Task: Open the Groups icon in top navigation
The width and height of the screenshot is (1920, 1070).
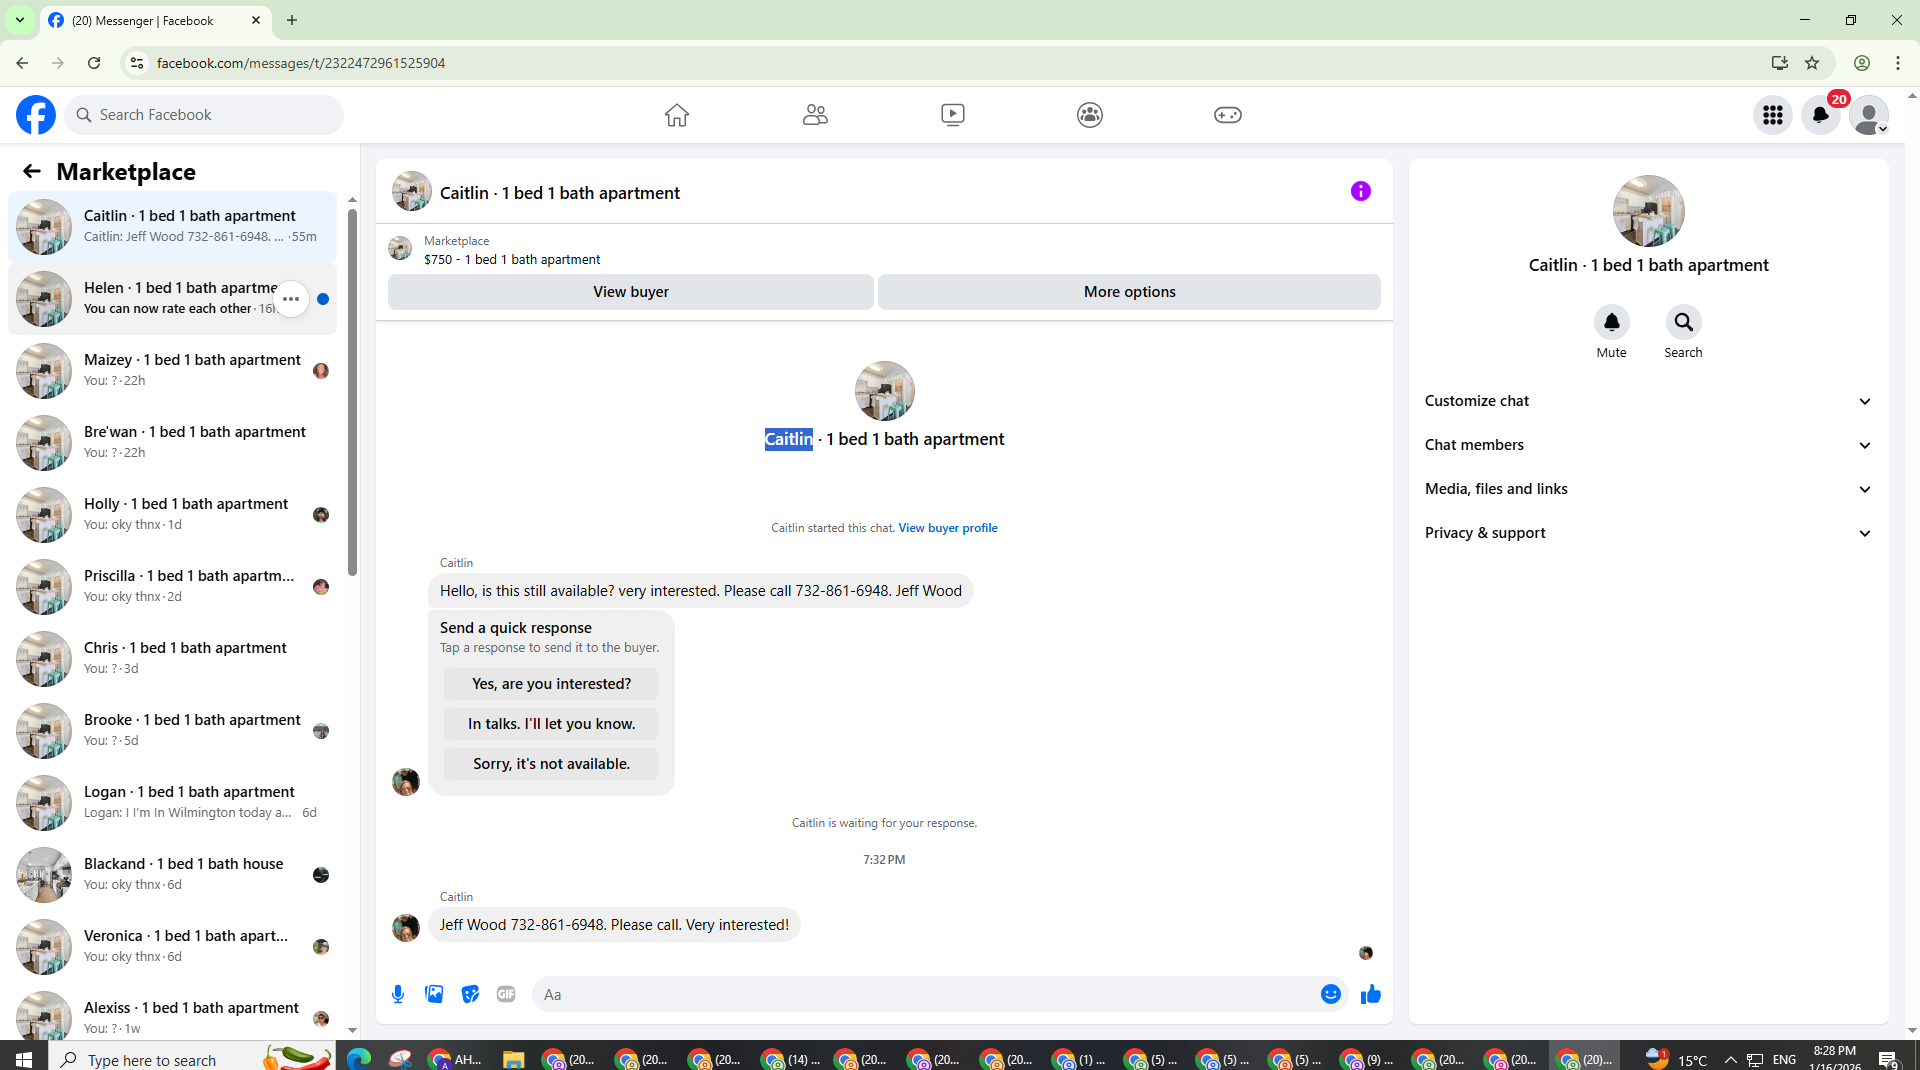Action: pyautogui.click(x=1090, y=115)
